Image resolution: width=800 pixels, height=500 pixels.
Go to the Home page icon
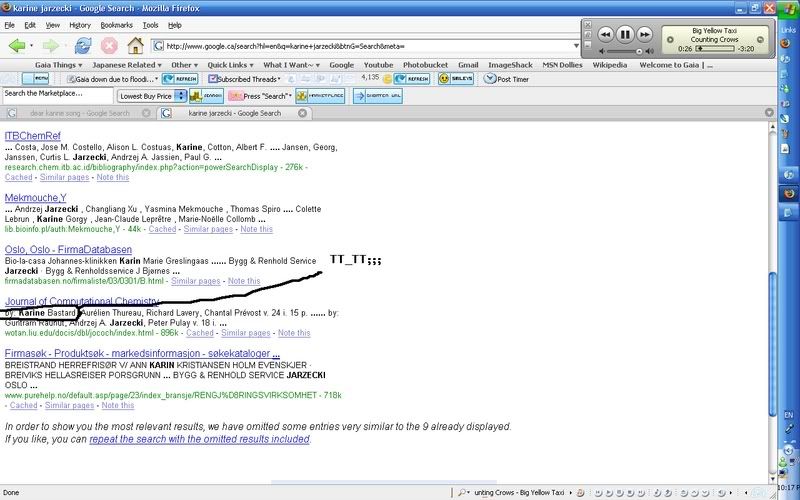[x=135, y=46]
